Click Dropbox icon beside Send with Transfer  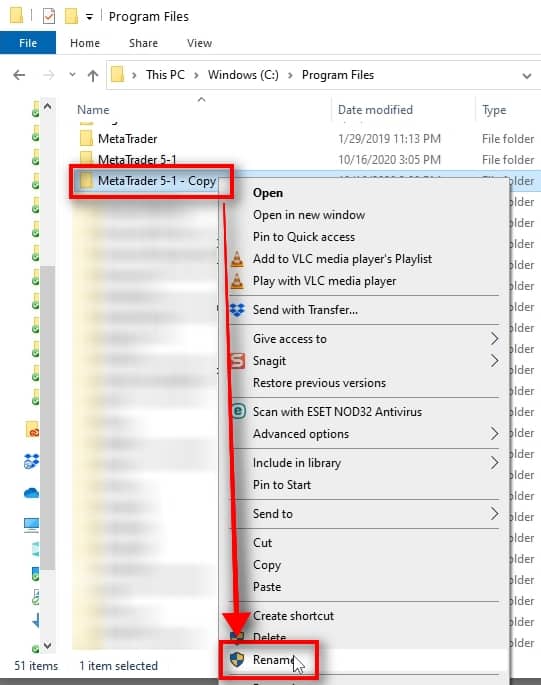tap(237, 310)
